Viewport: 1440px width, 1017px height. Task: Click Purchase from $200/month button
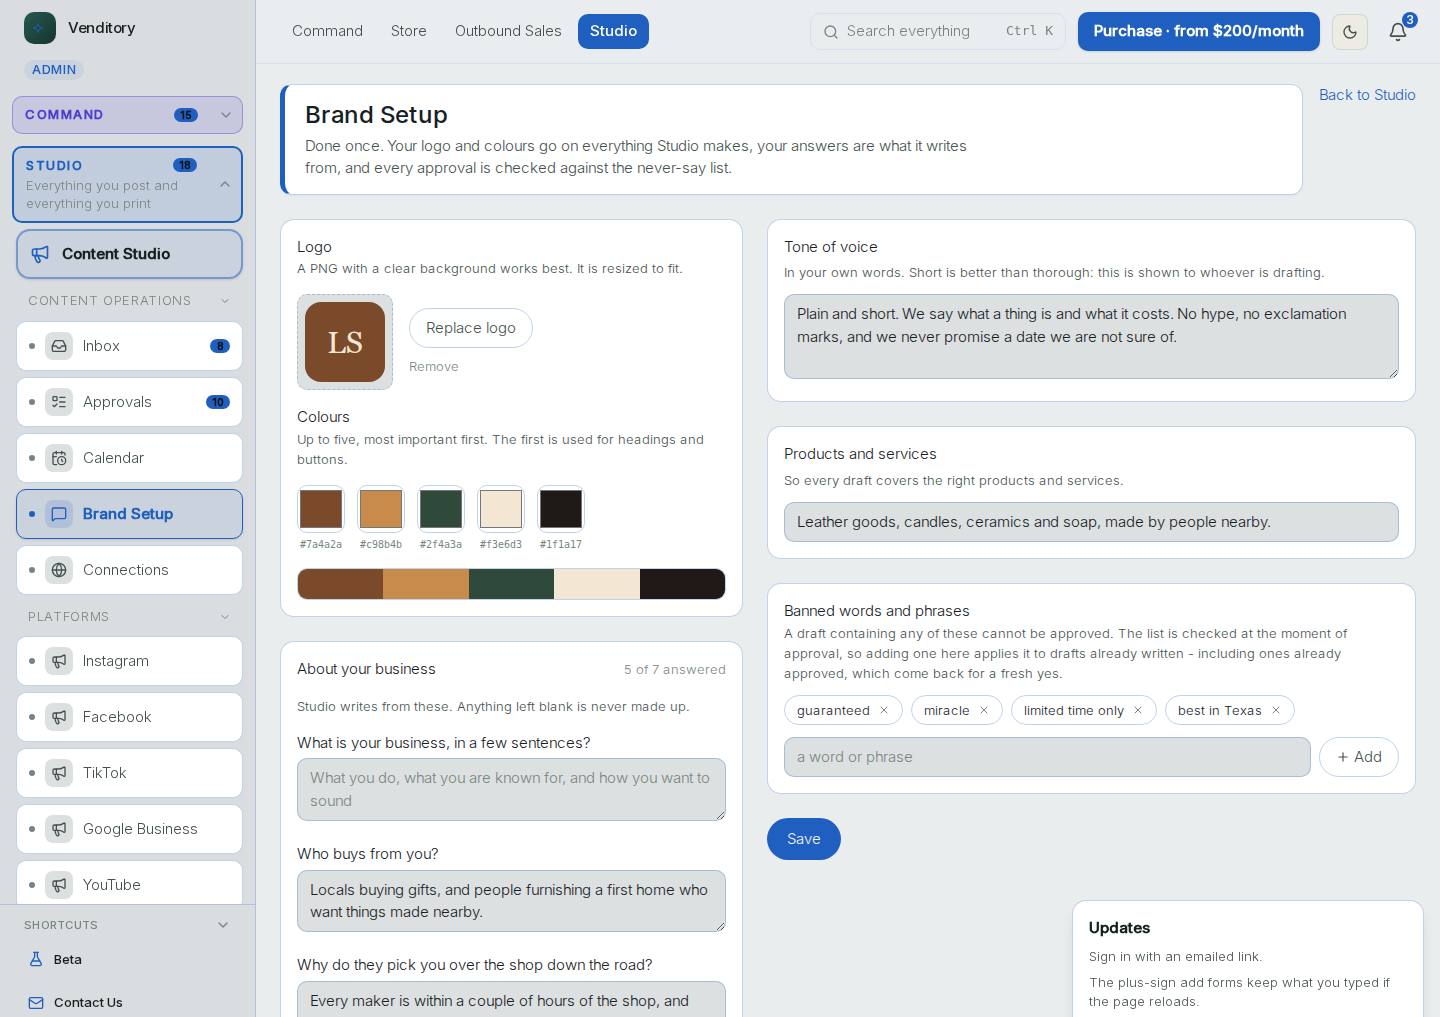tap(1199, 32)
